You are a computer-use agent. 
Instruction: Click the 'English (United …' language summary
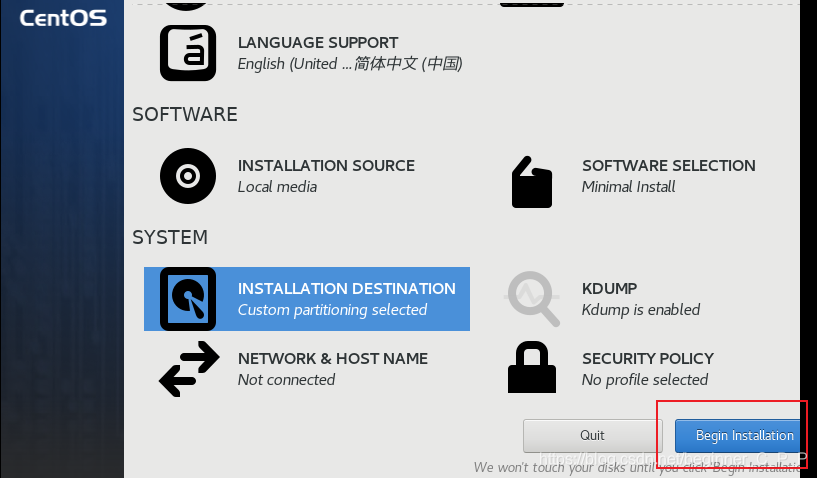click(350, 64)
